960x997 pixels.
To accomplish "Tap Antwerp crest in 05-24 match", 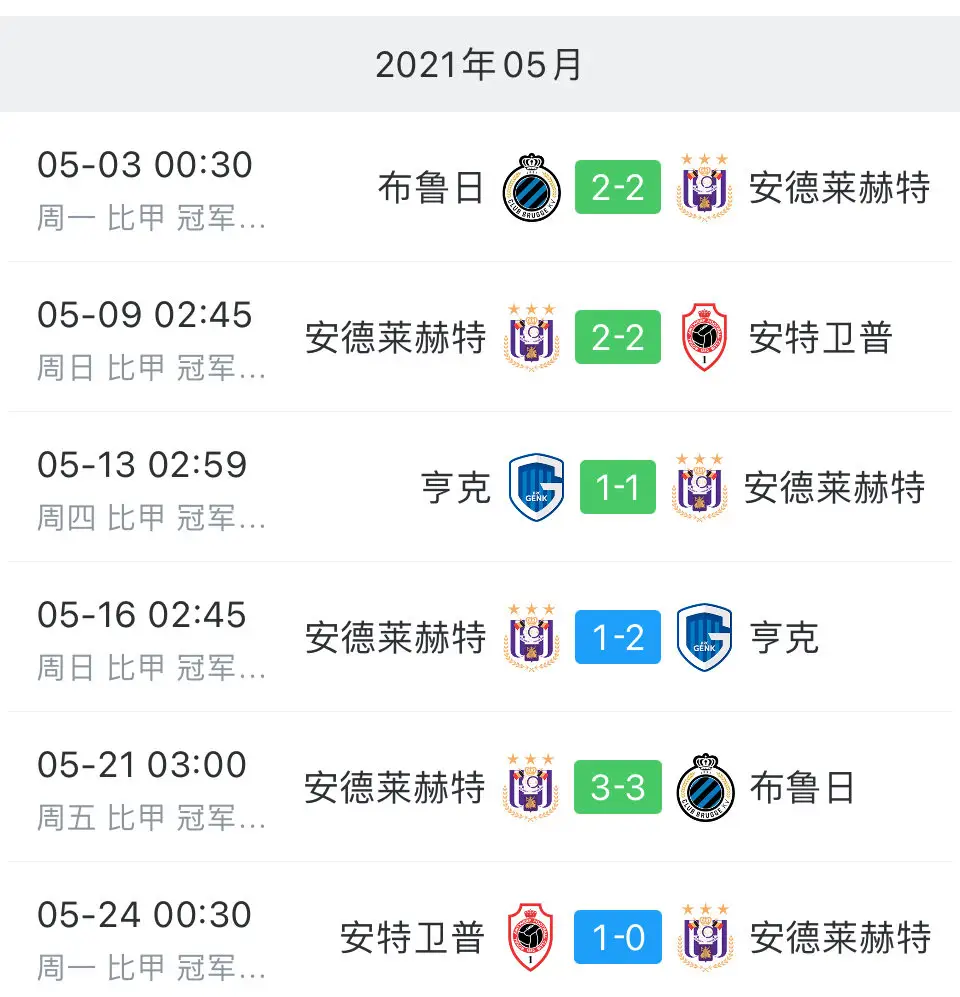I will click(x=530, y=937).
